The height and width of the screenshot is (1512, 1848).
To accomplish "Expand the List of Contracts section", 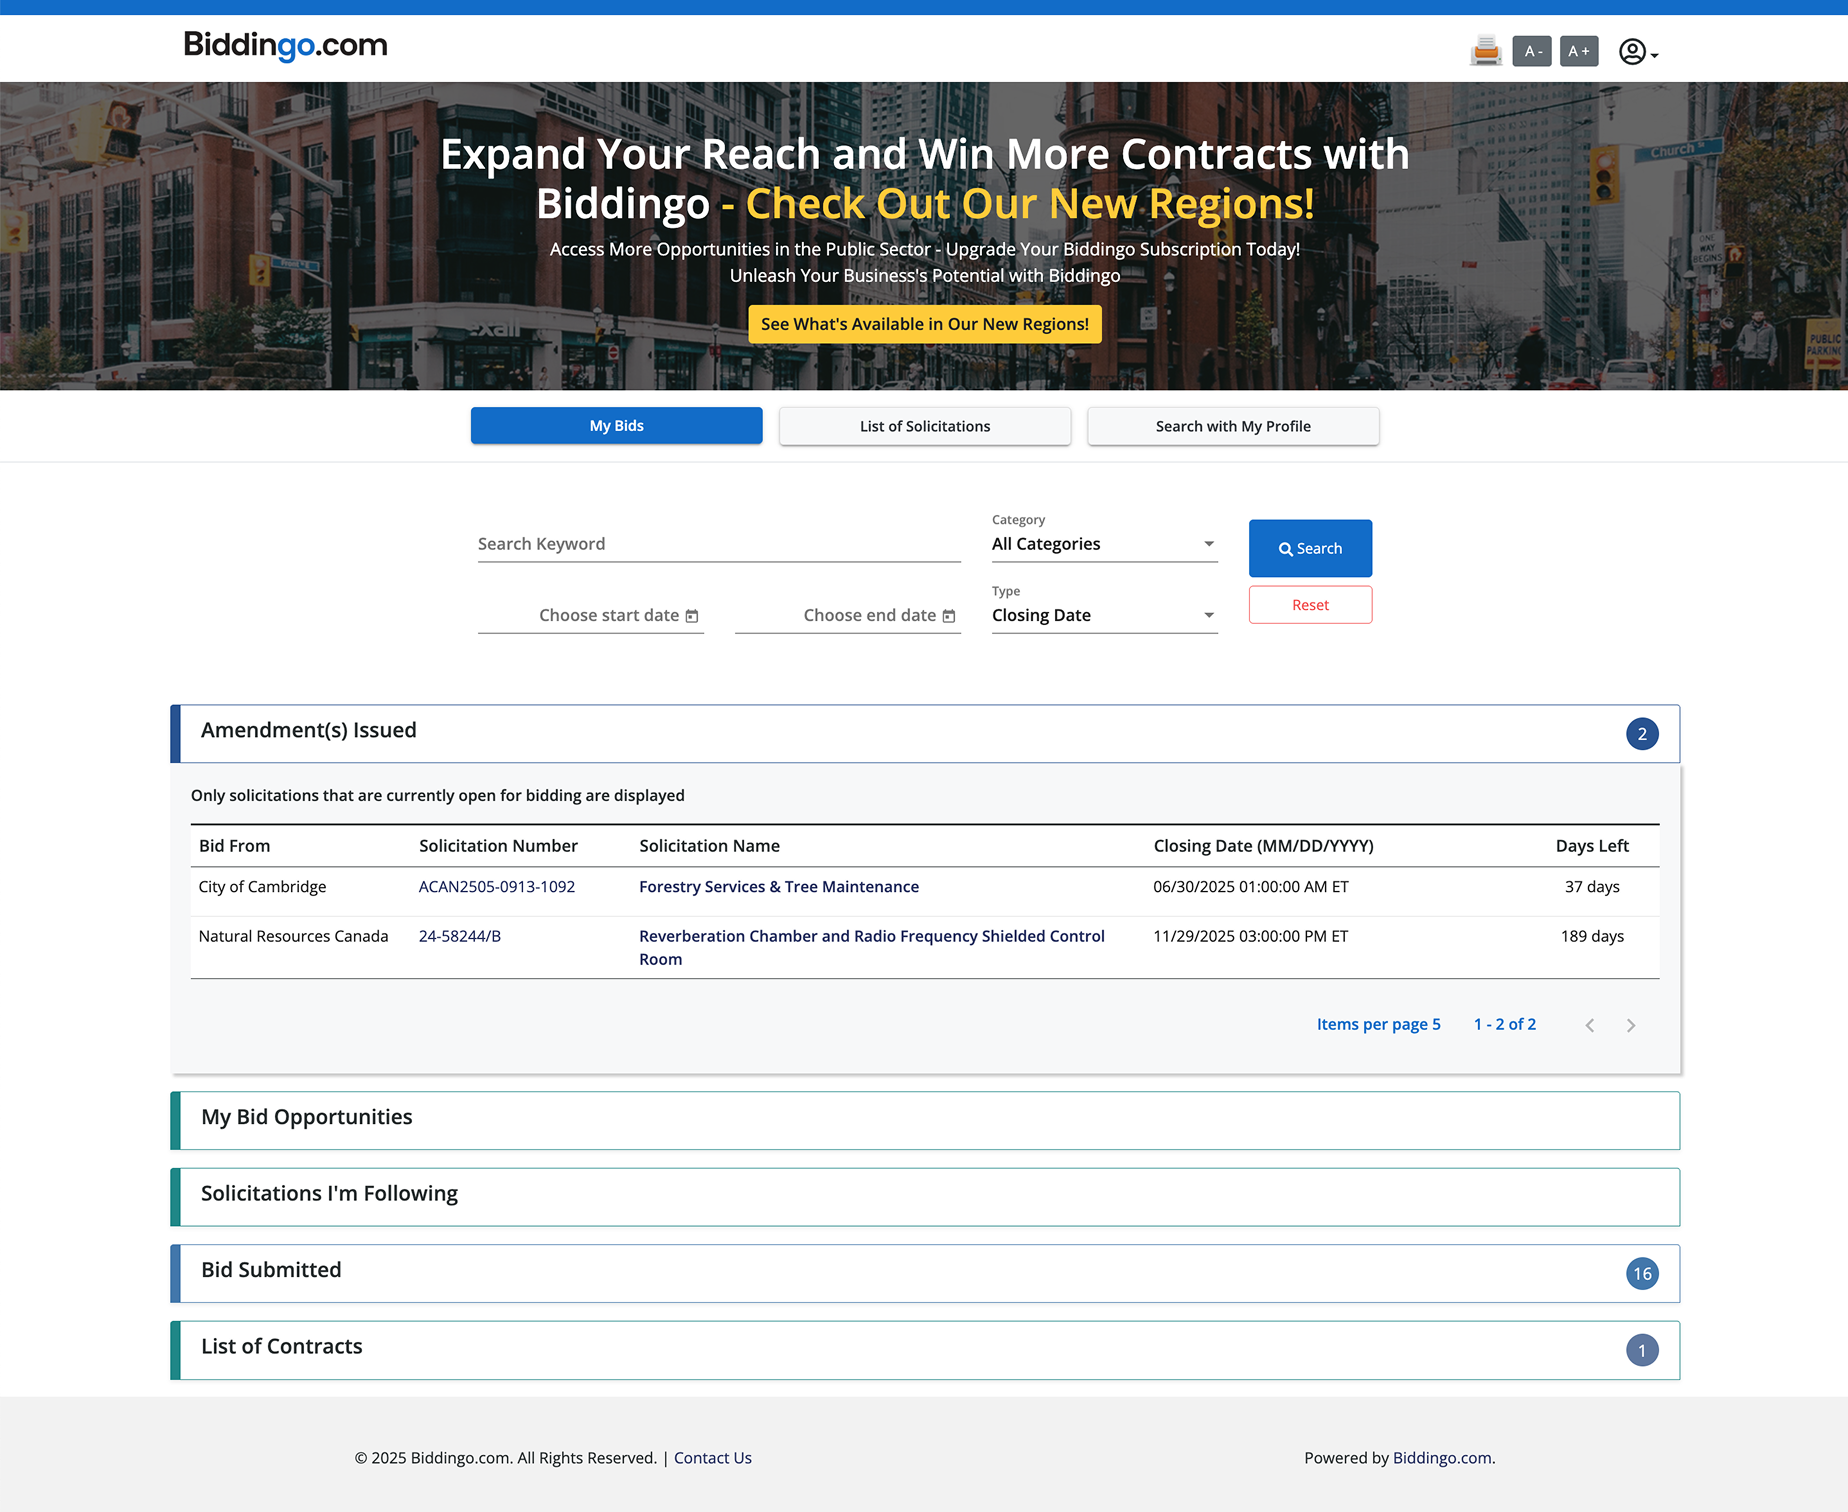I will tap(925, 1350).
